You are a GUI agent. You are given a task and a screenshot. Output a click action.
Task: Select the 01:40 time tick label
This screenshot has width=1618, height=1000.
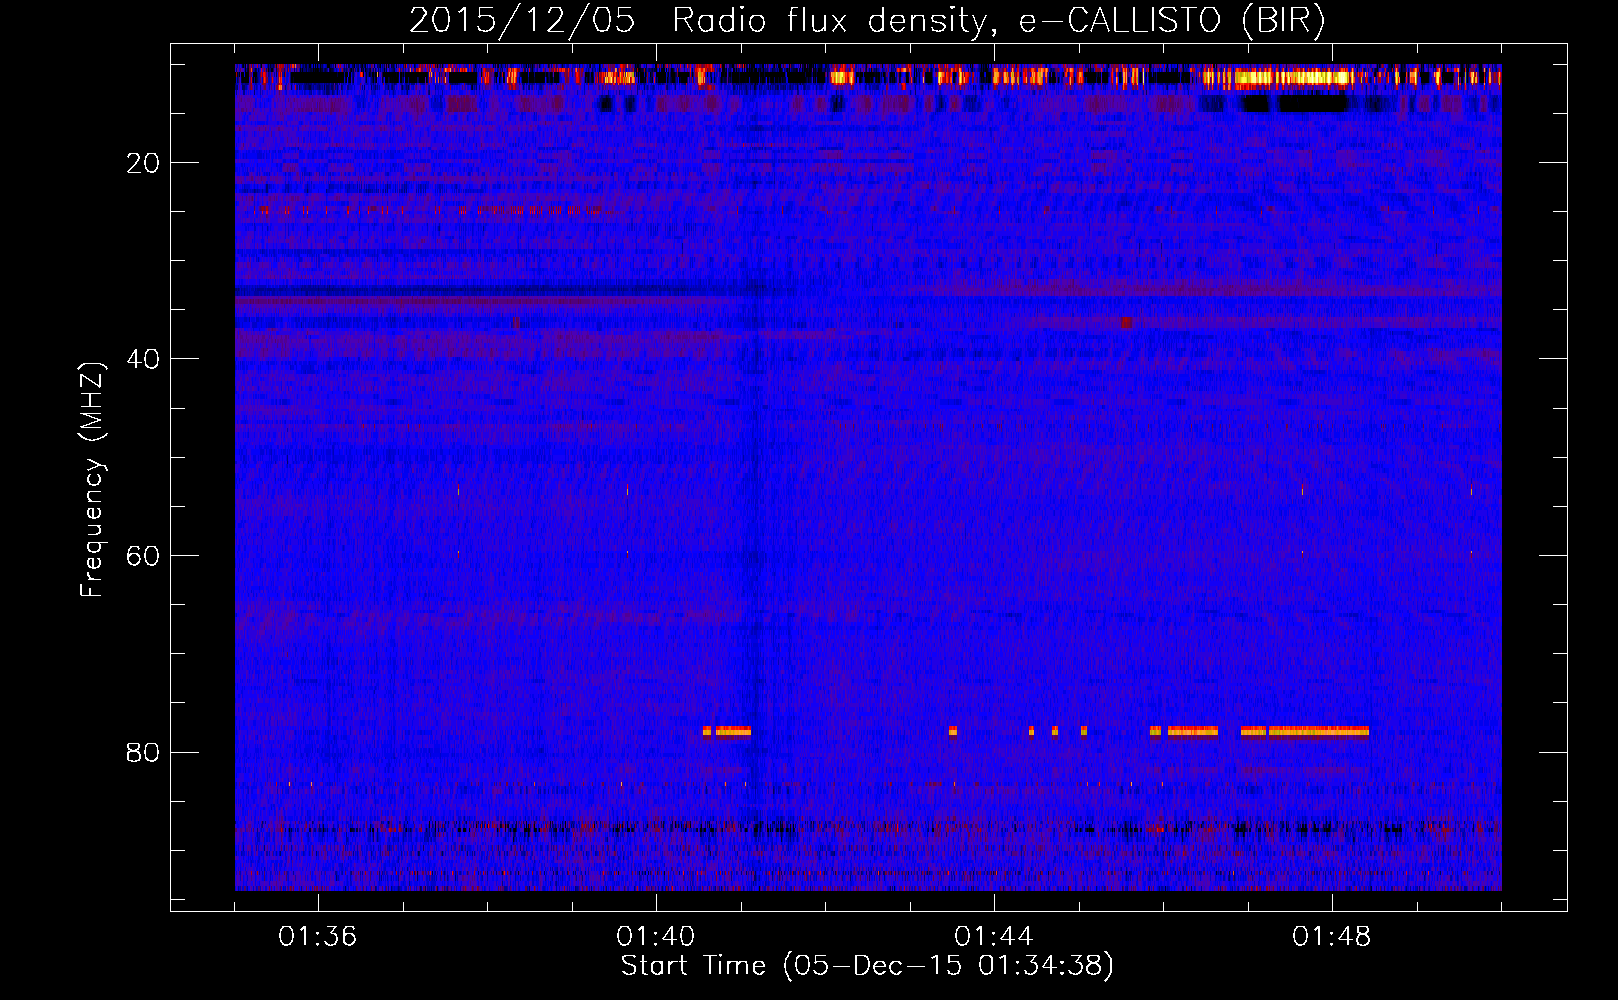point(656,936)
